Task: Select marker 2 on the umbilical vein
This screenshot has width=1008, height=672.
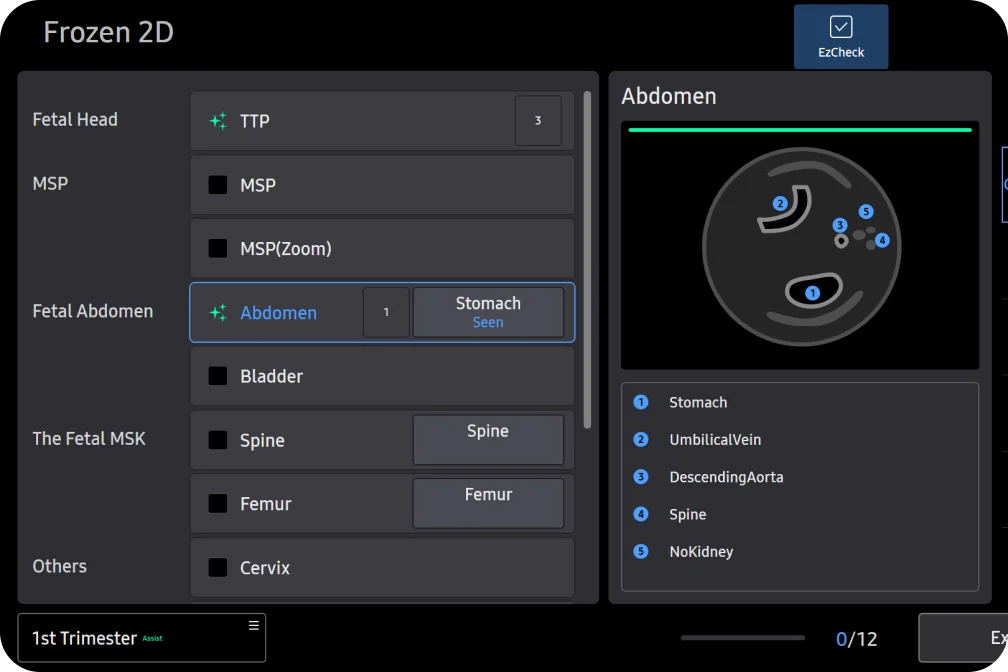Action: pos(780,204)
